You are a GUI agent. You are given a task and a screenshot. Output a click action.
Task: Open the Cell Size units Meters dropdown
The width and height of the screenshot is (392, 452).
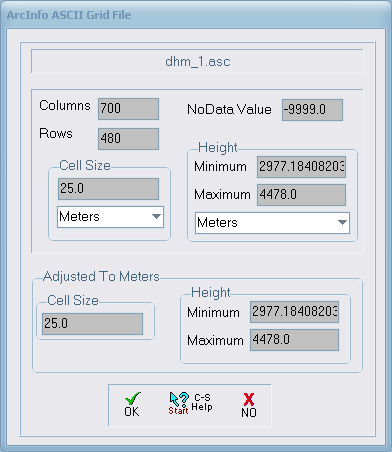[110, 217]
